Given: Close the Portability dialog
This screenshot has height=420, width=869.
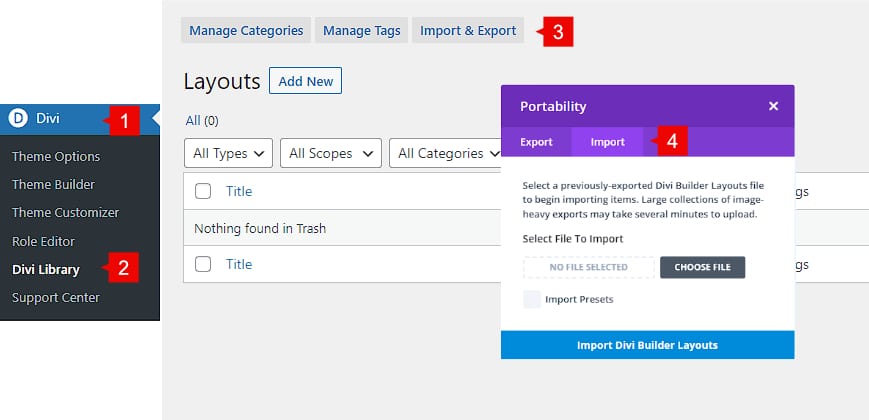Looking at the screenshot, I should [x=773, y=106].
